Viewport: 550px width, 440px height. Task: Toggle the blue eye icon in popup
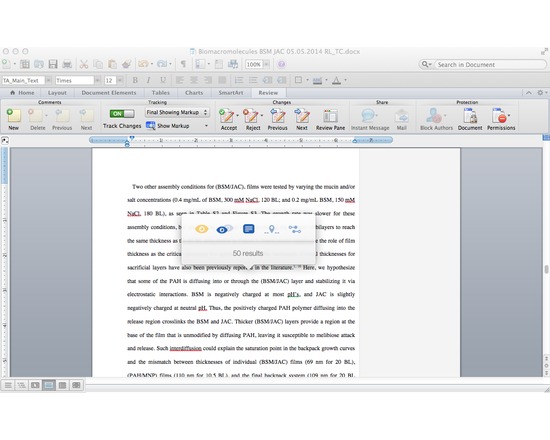click(224, 229)
